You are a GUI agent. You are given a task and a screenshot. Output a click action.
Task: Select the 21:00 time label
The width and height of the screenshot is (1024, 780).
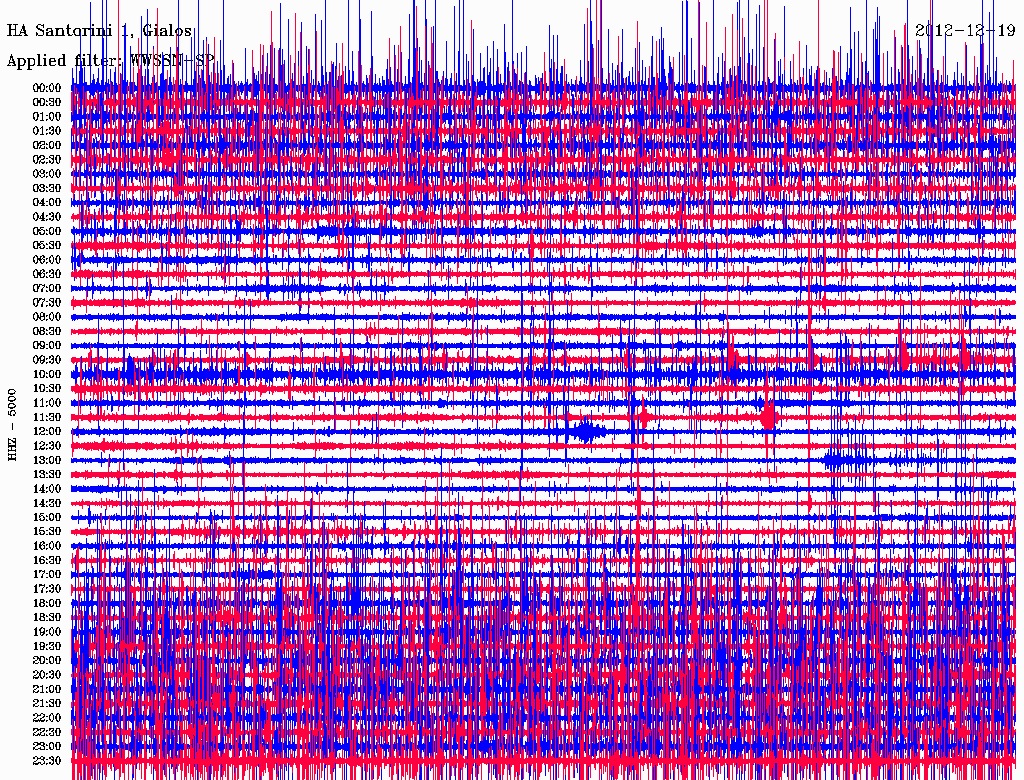point(47,689)
